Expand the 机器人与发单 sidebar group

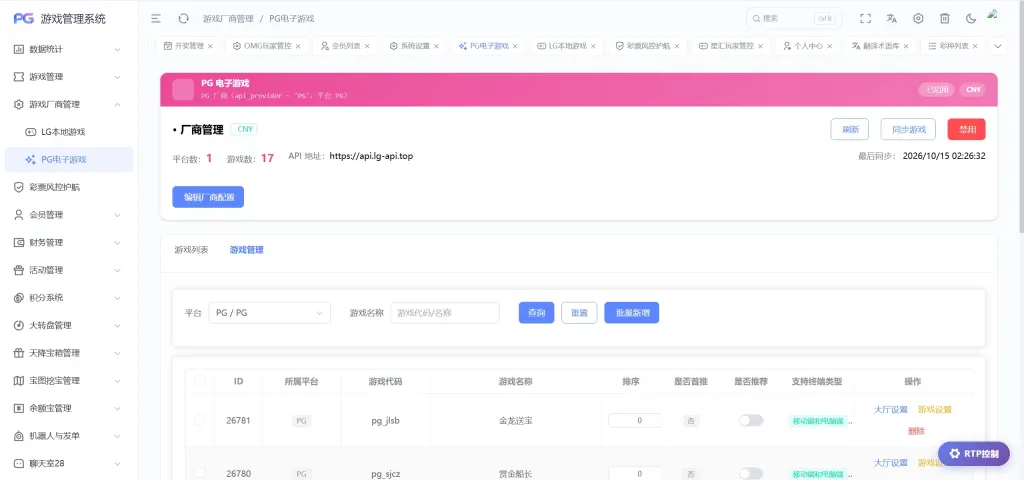click(118, 436)
